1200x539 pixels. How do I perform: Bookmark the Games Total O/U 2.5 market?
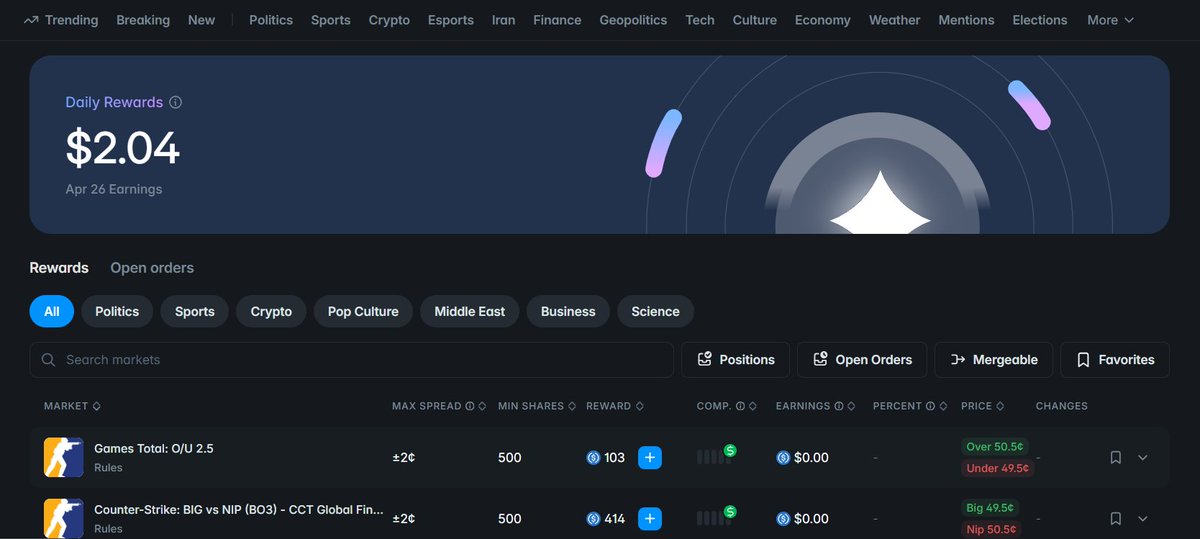(x=1116, y=457)
